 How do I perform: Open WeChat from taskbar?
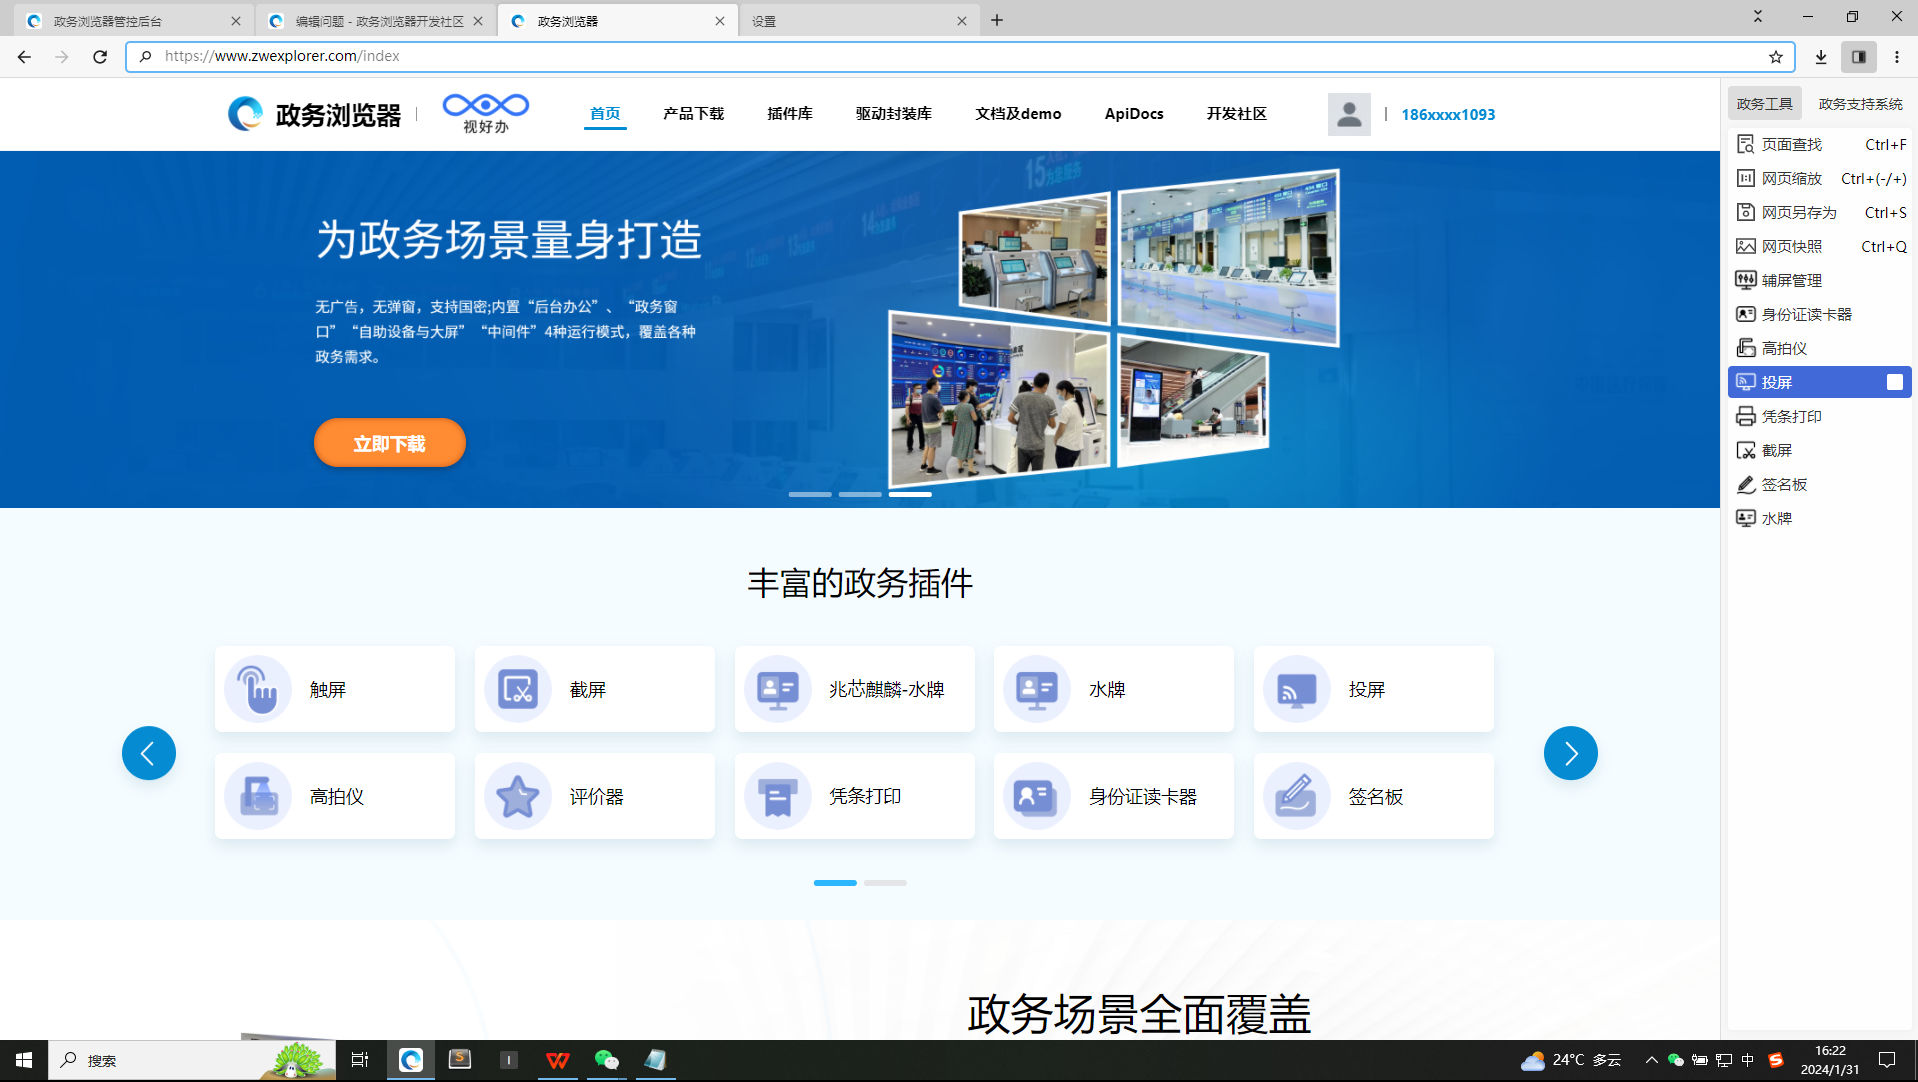(x=606, y=1060)
